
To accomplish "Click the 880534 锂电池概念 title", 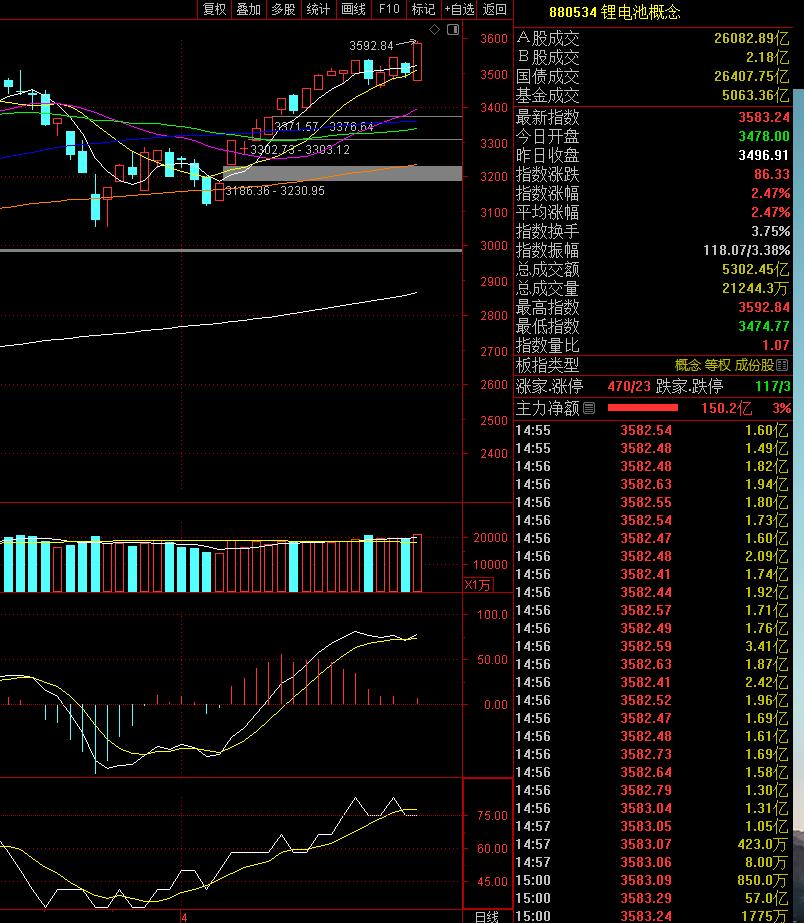I will click(614, 12).
